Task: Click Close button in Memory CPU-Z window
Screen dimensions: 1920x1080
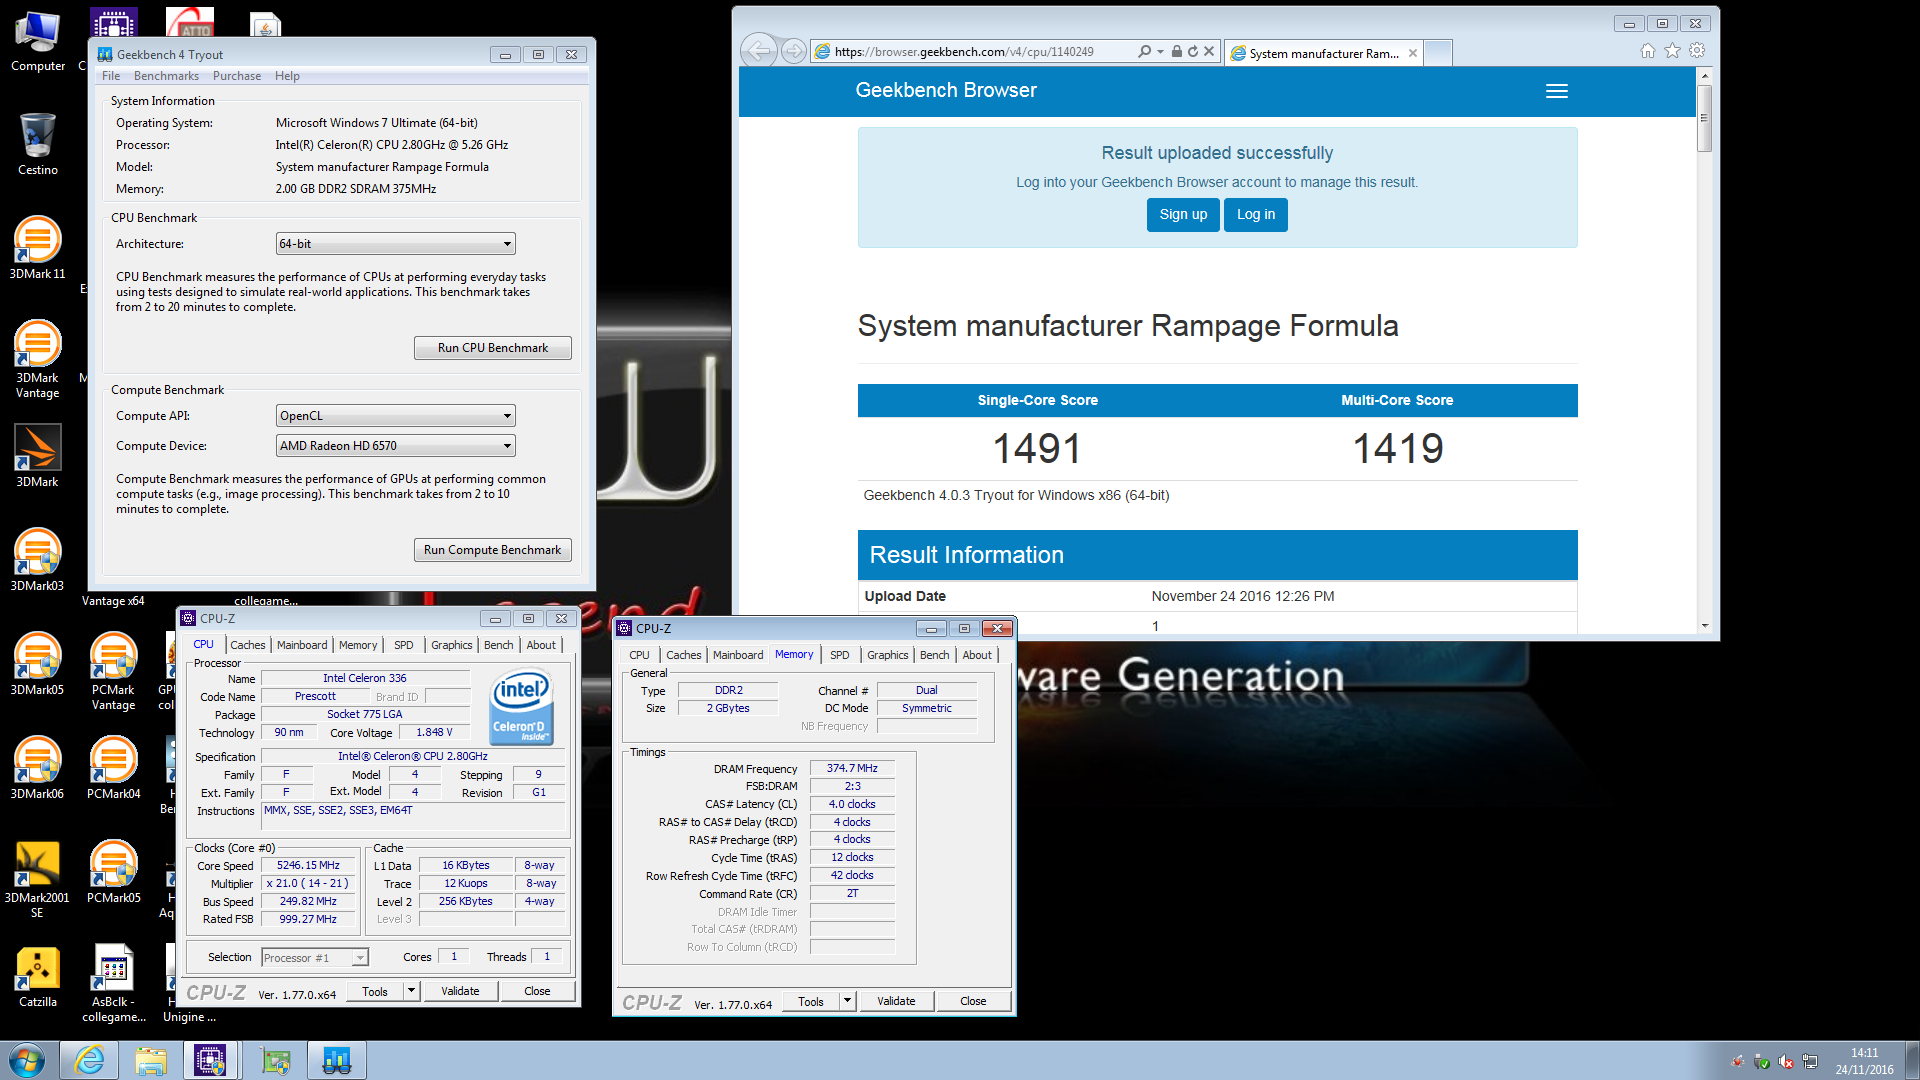Action: pos(973,1001)
